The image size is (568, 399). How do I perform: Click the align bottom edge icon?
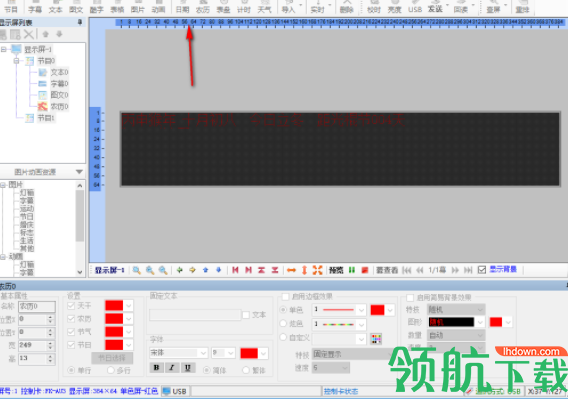click(x=275, y=270)
